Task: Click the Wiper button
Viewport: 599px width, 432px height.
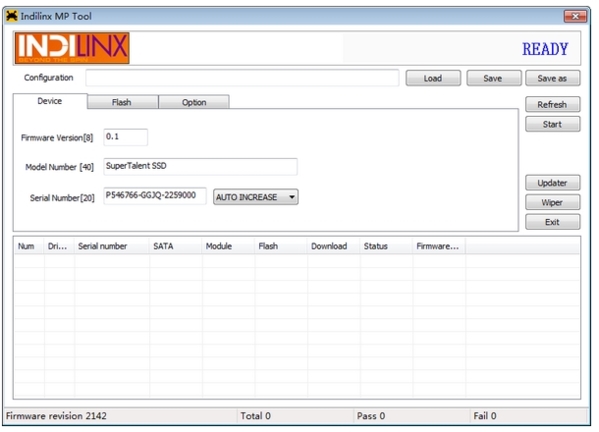Action: 552,202
